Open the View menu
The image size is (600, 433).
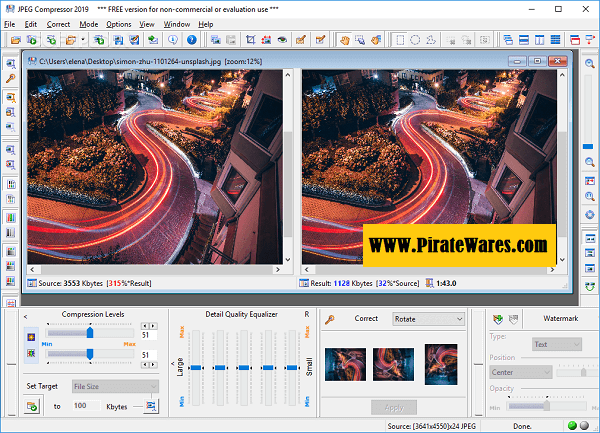click(x=147, y=24)
